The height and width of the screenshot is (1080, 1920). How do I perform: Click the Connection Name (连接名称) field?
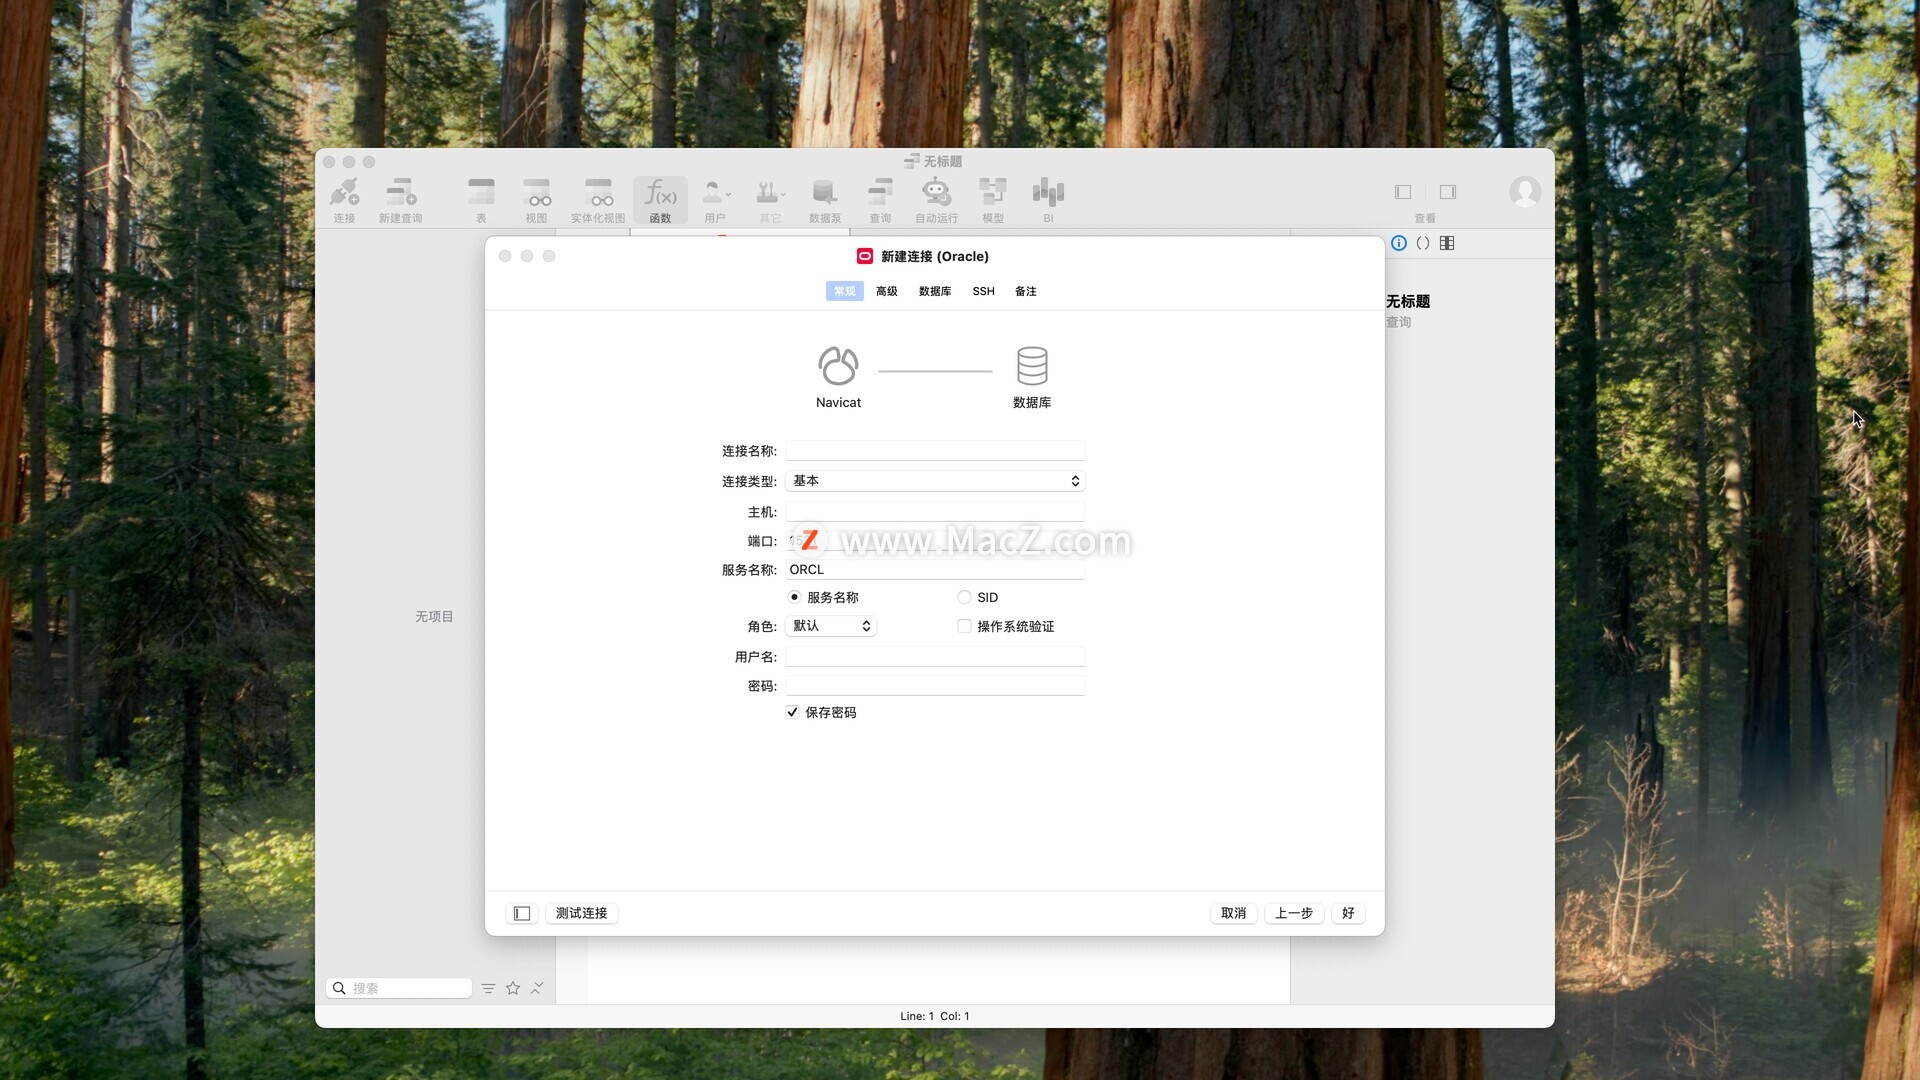coord(935,451)
